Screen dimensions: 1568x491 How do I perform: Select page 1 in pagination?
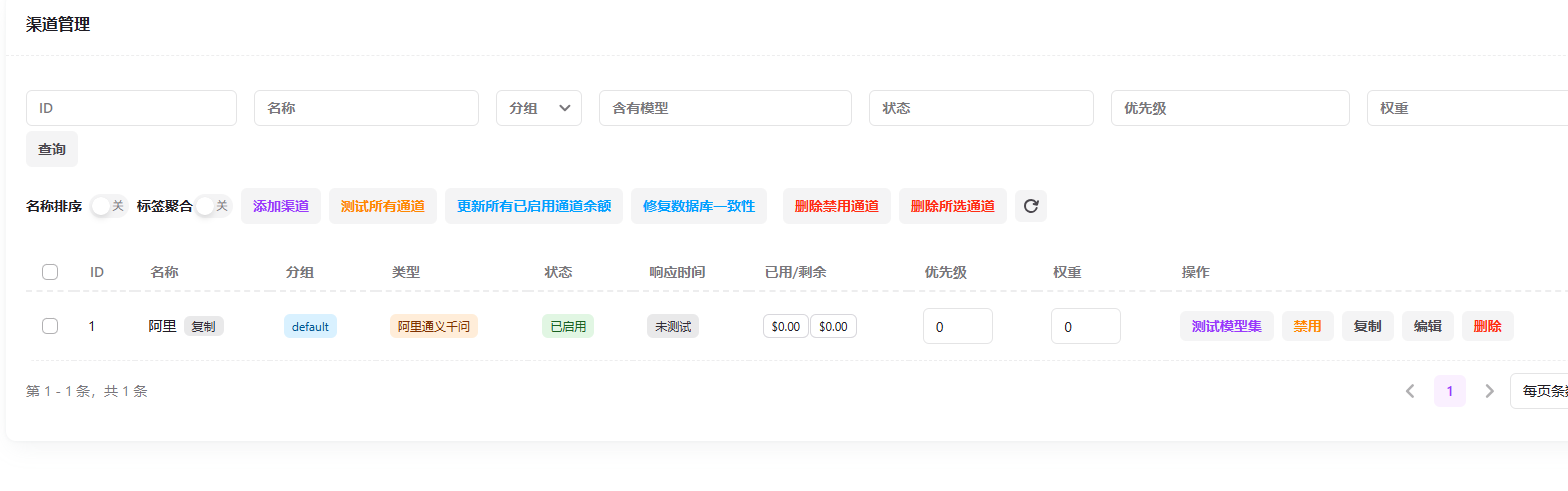tap(1450, 391)
